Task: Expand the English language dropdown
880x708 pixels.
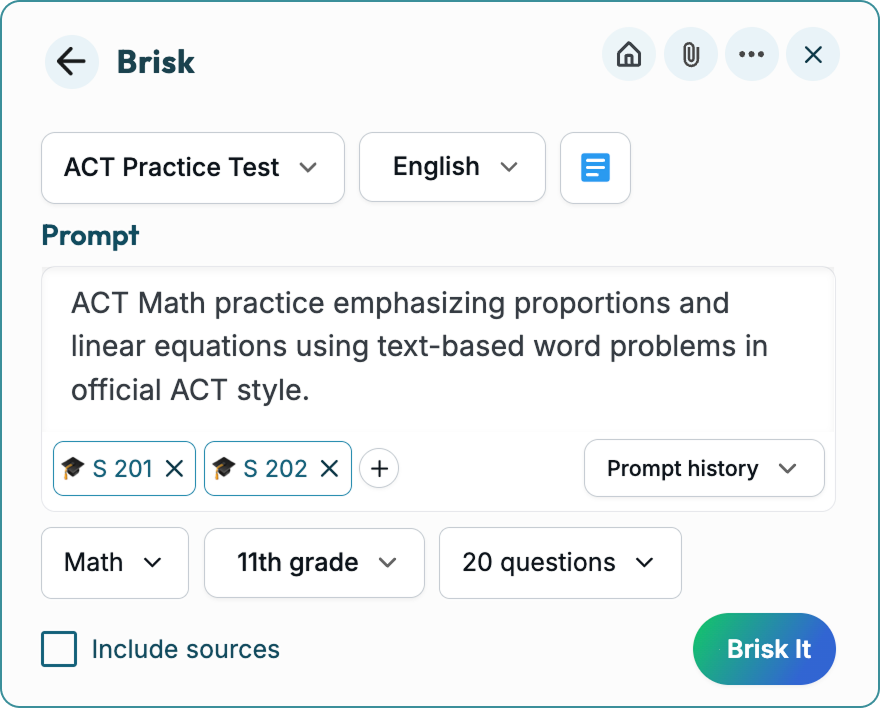Action: pyautogui.click(x=452, y=168)
